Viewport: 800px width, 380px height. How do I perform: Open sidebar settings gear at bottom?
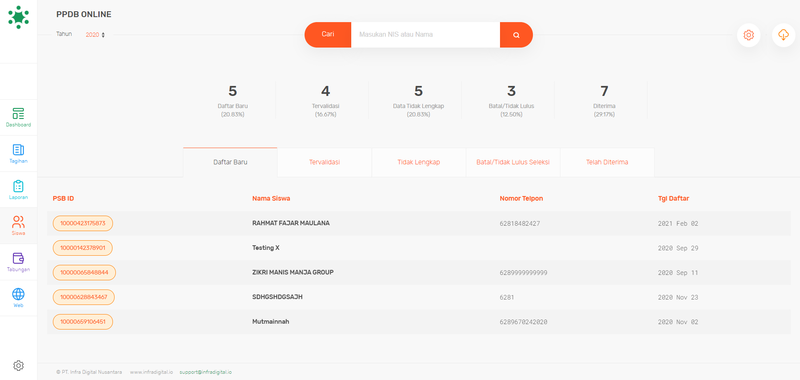[x=18, y=365]
